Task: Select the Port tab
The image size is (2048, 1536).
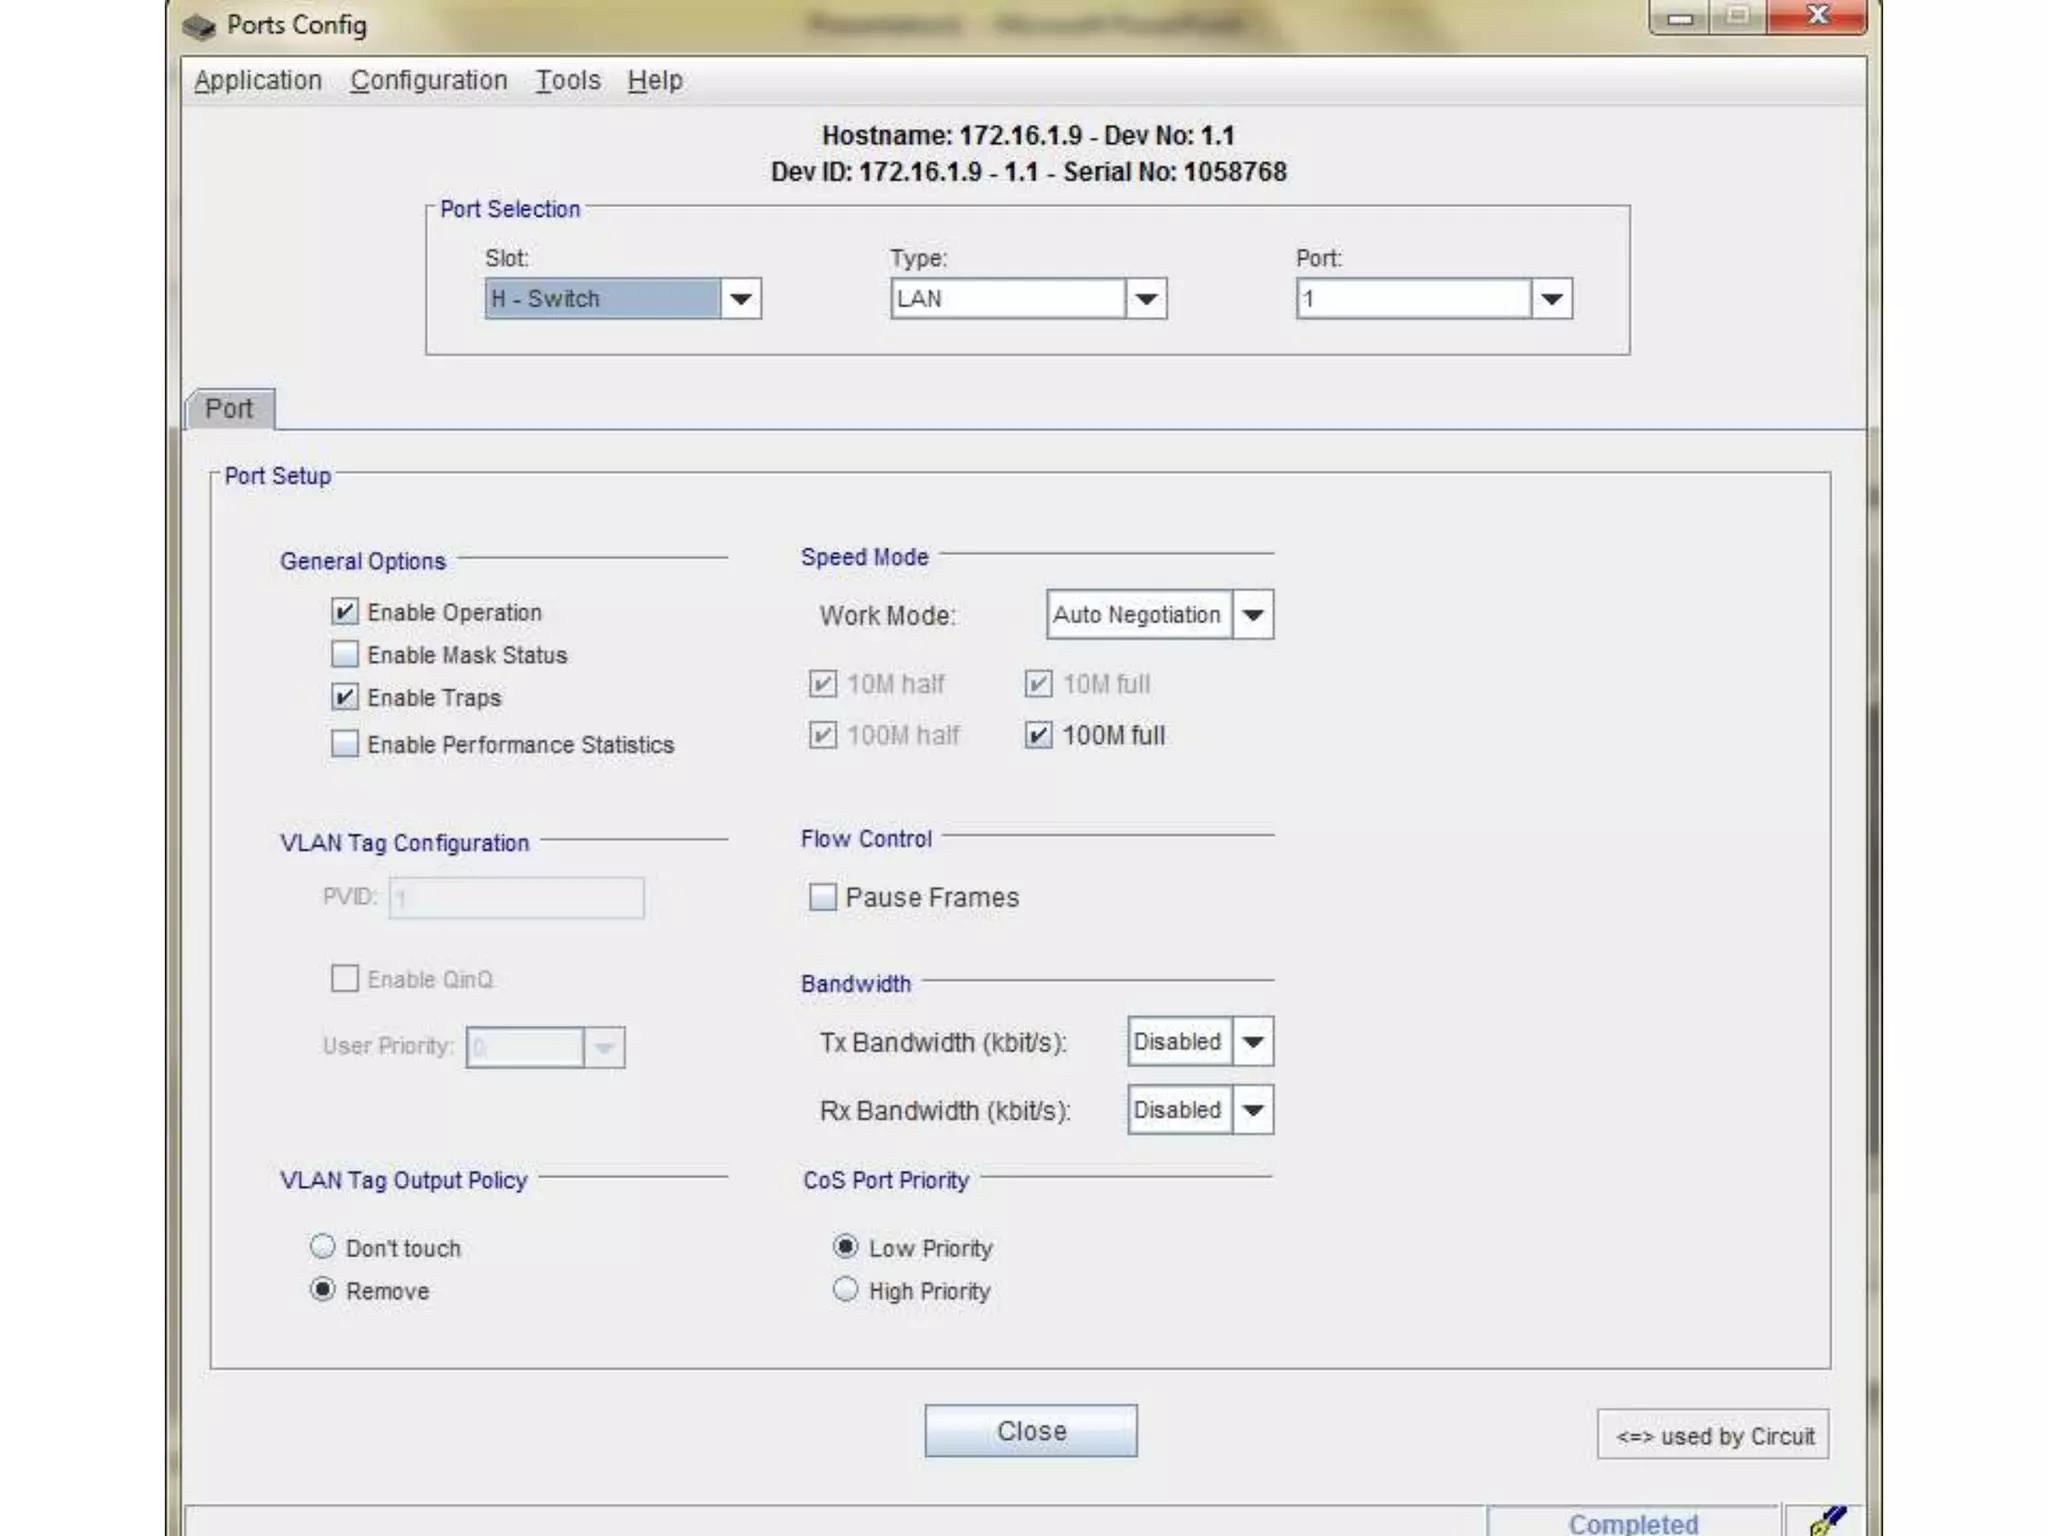Action: coord(229,409)
